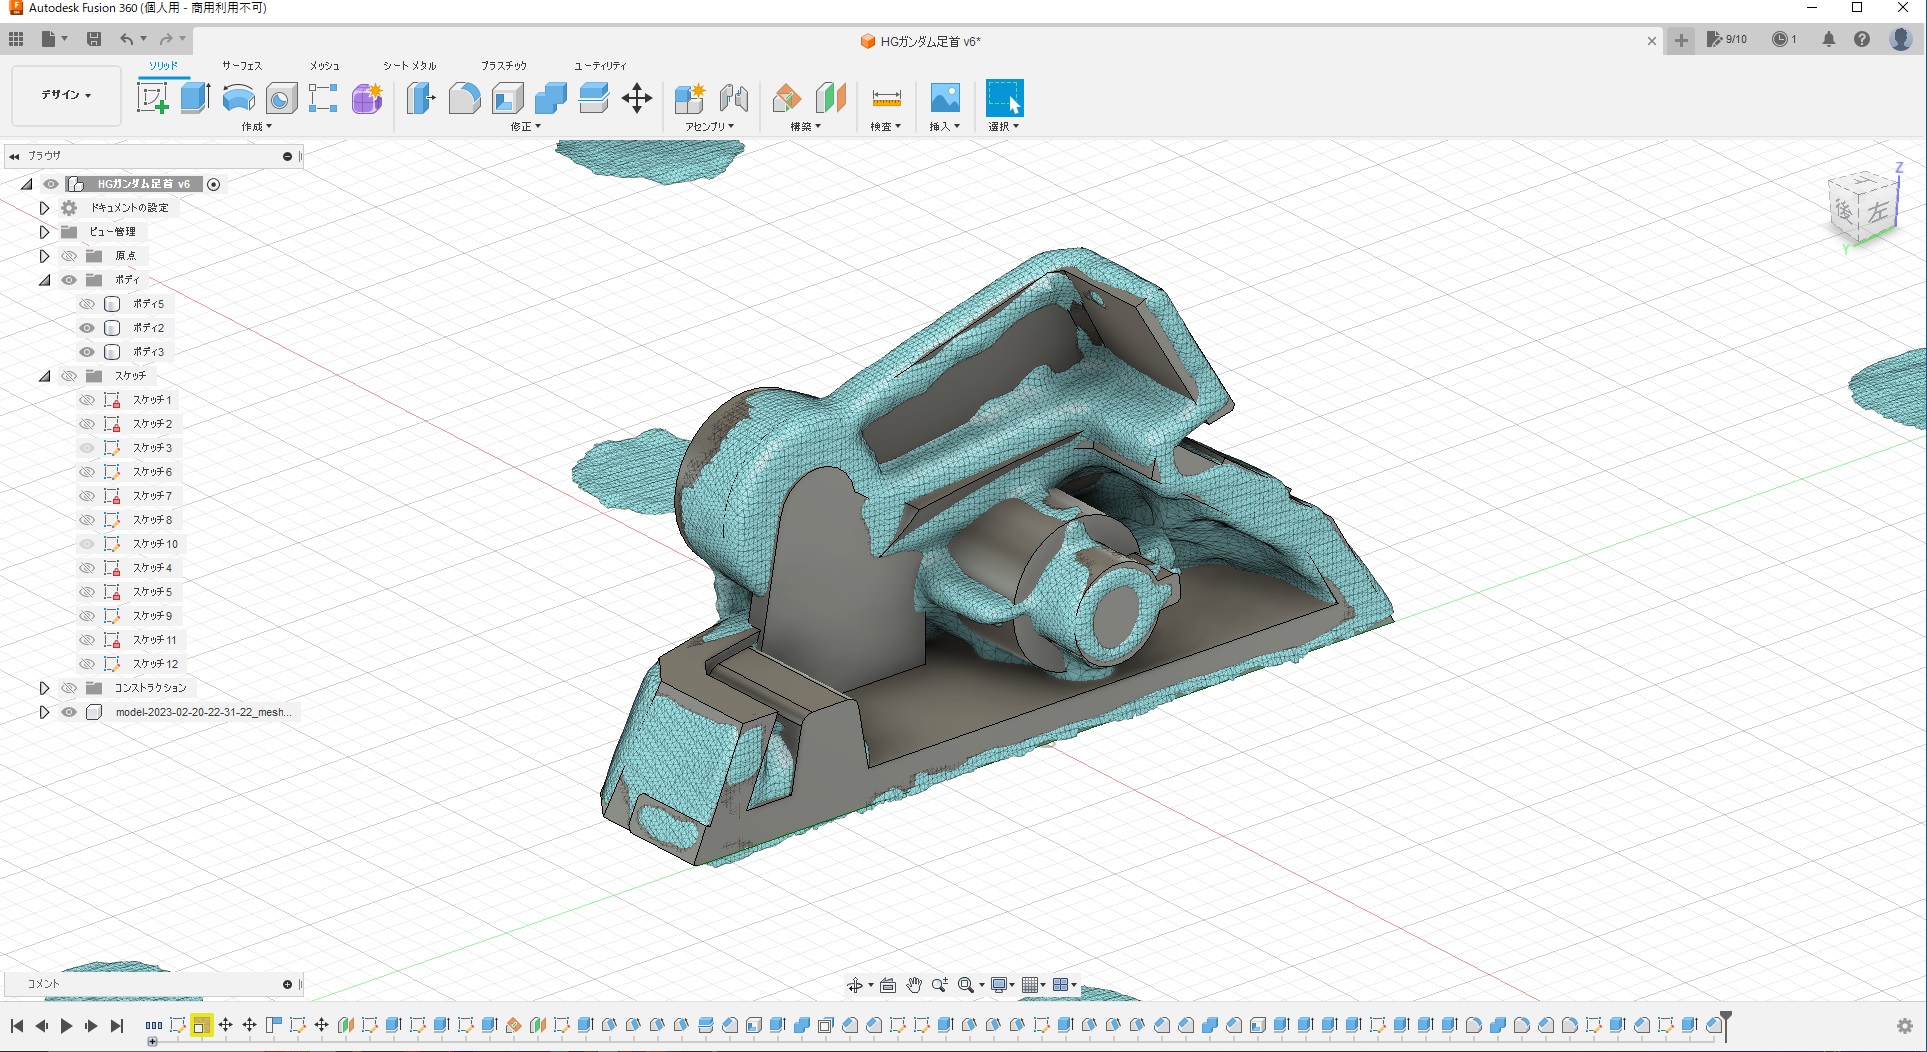Click the Fillet tool in modify group

pyautogui.click(x=464, y=98)
